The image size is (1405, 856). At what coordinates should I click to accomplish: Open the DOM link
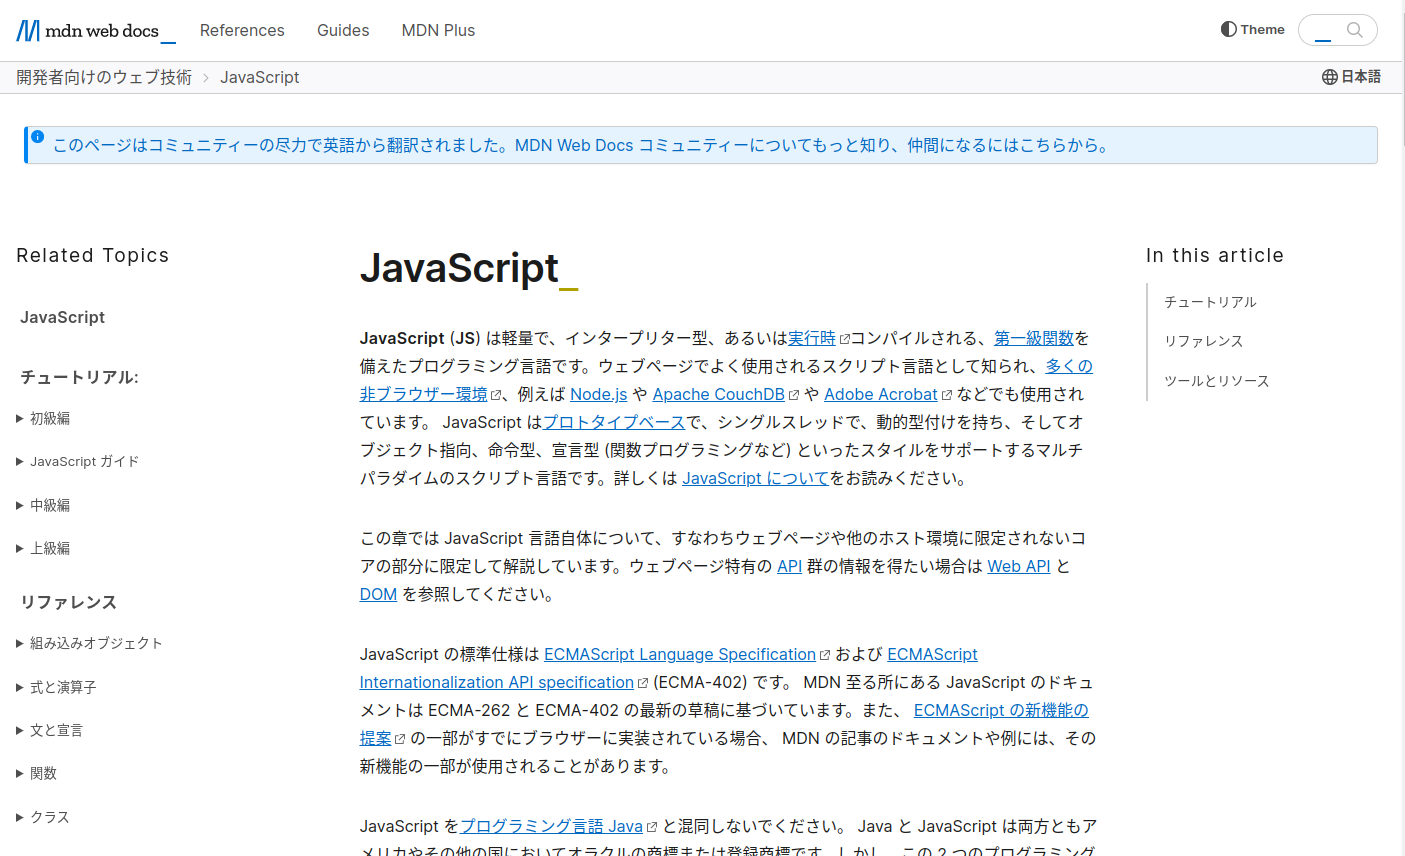(378, 594)
